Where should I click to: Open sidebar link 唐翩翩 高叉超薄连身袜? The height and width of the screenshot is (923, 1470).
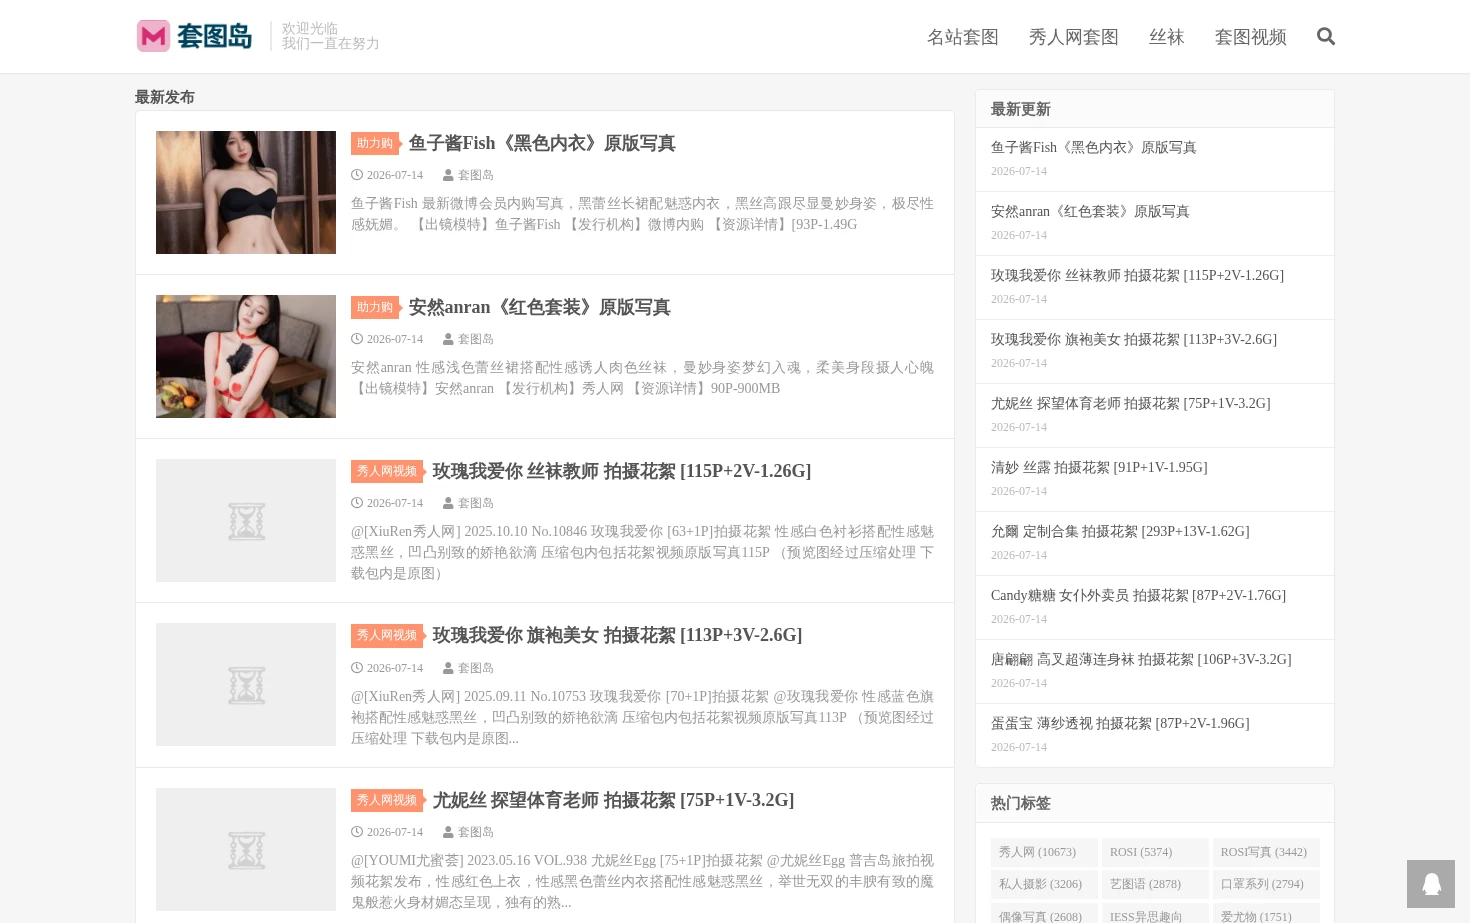coord(1141,659)
